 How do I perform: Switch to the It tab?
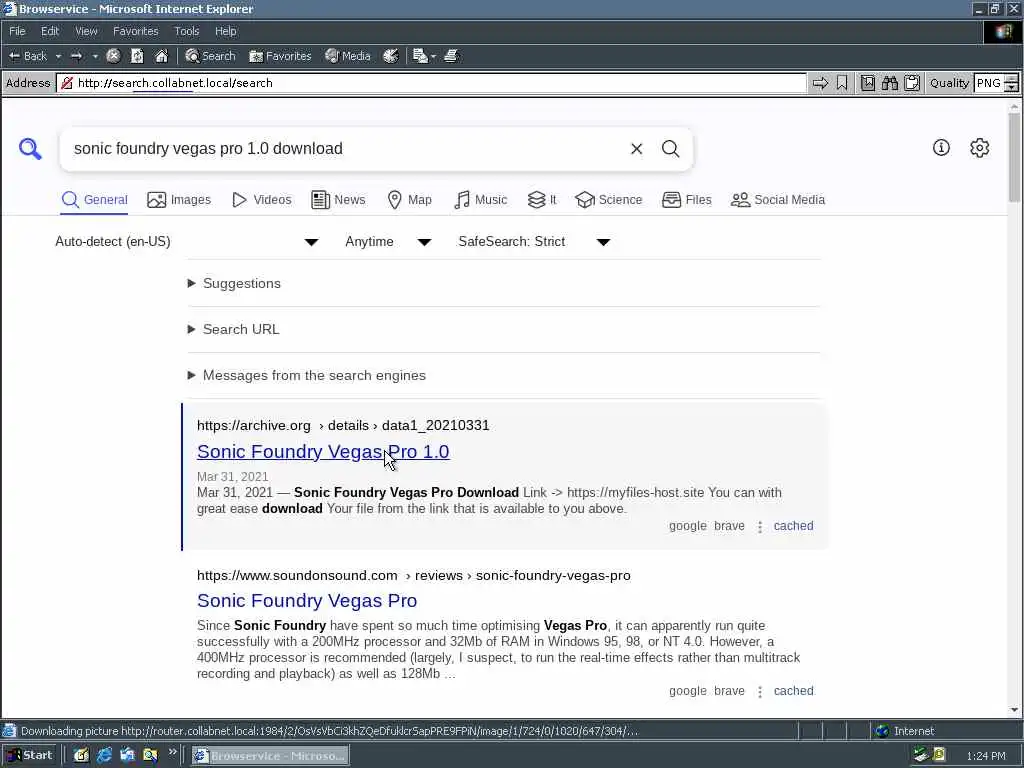point(542,200)
